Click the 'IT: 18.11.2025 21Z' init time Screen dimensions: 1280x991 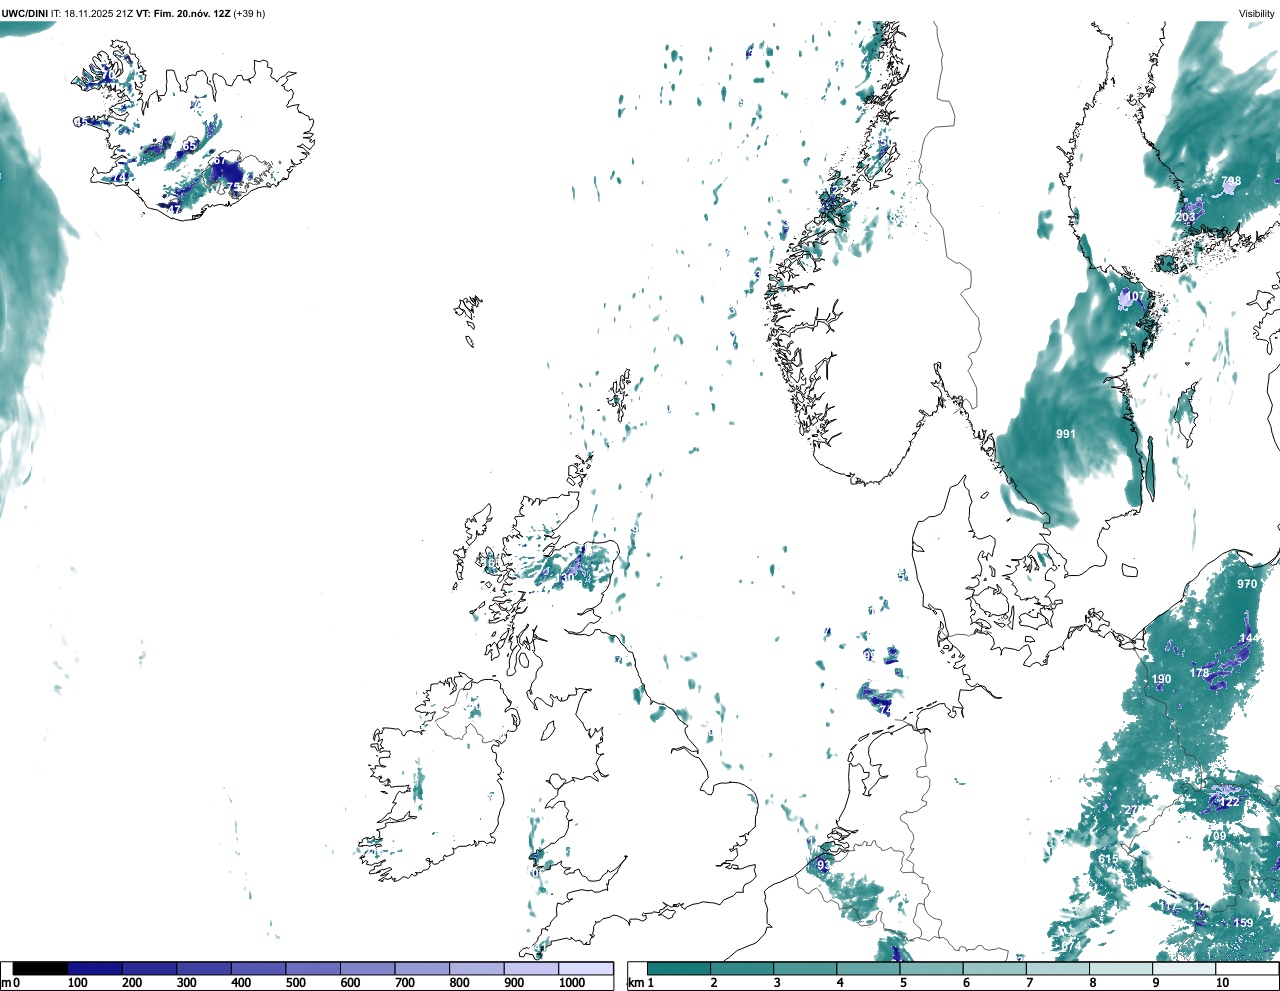(92, 14)
